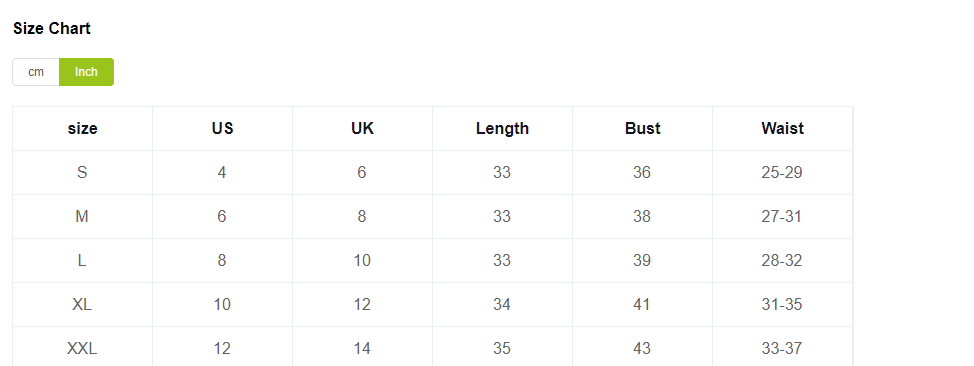Click the US column header
Screen dimensions: 974x366
click(222, 129)
